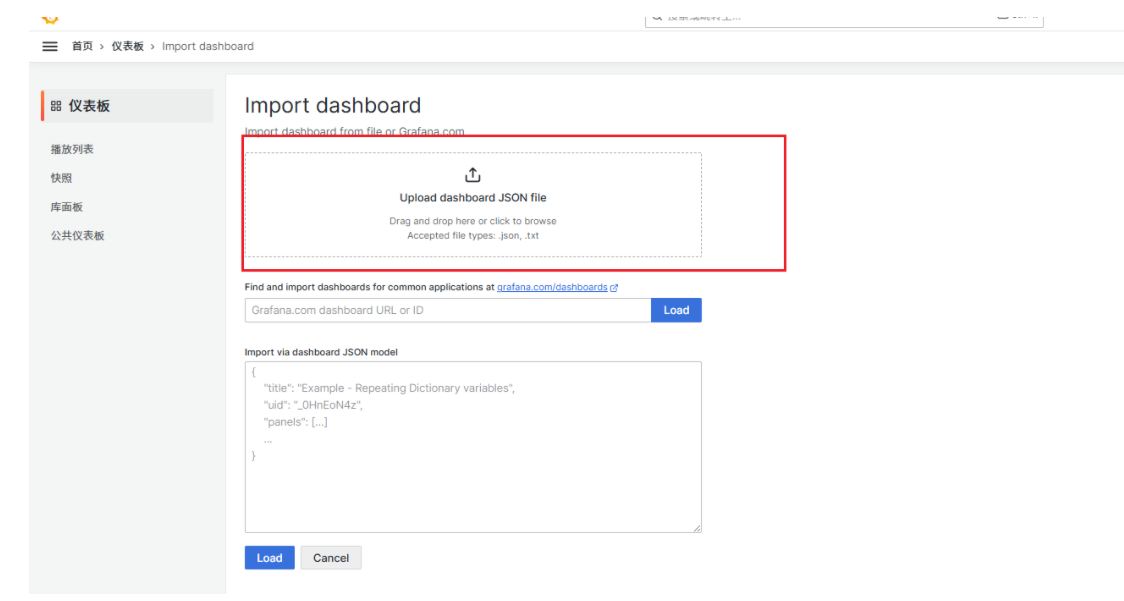The width and height of the screenshot is (1124, 601).
Task: Click the upload arrow icon
Action: point(473,175)
